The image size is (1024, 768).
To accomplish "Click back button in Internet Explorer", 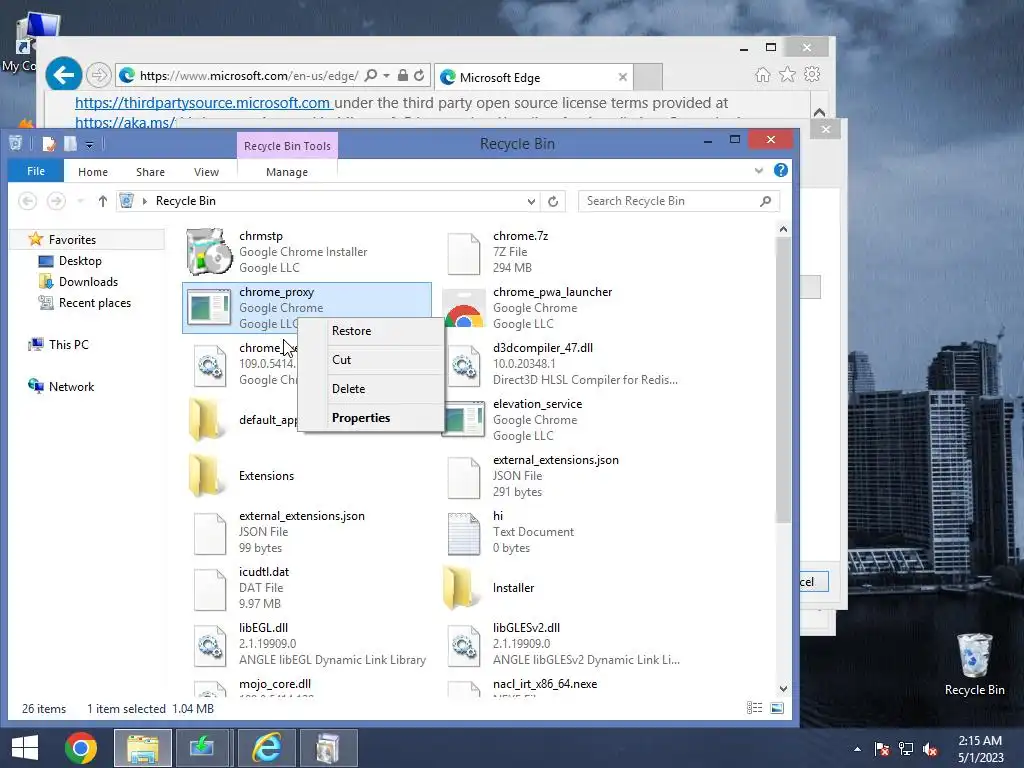I will (x=63, y=75).
